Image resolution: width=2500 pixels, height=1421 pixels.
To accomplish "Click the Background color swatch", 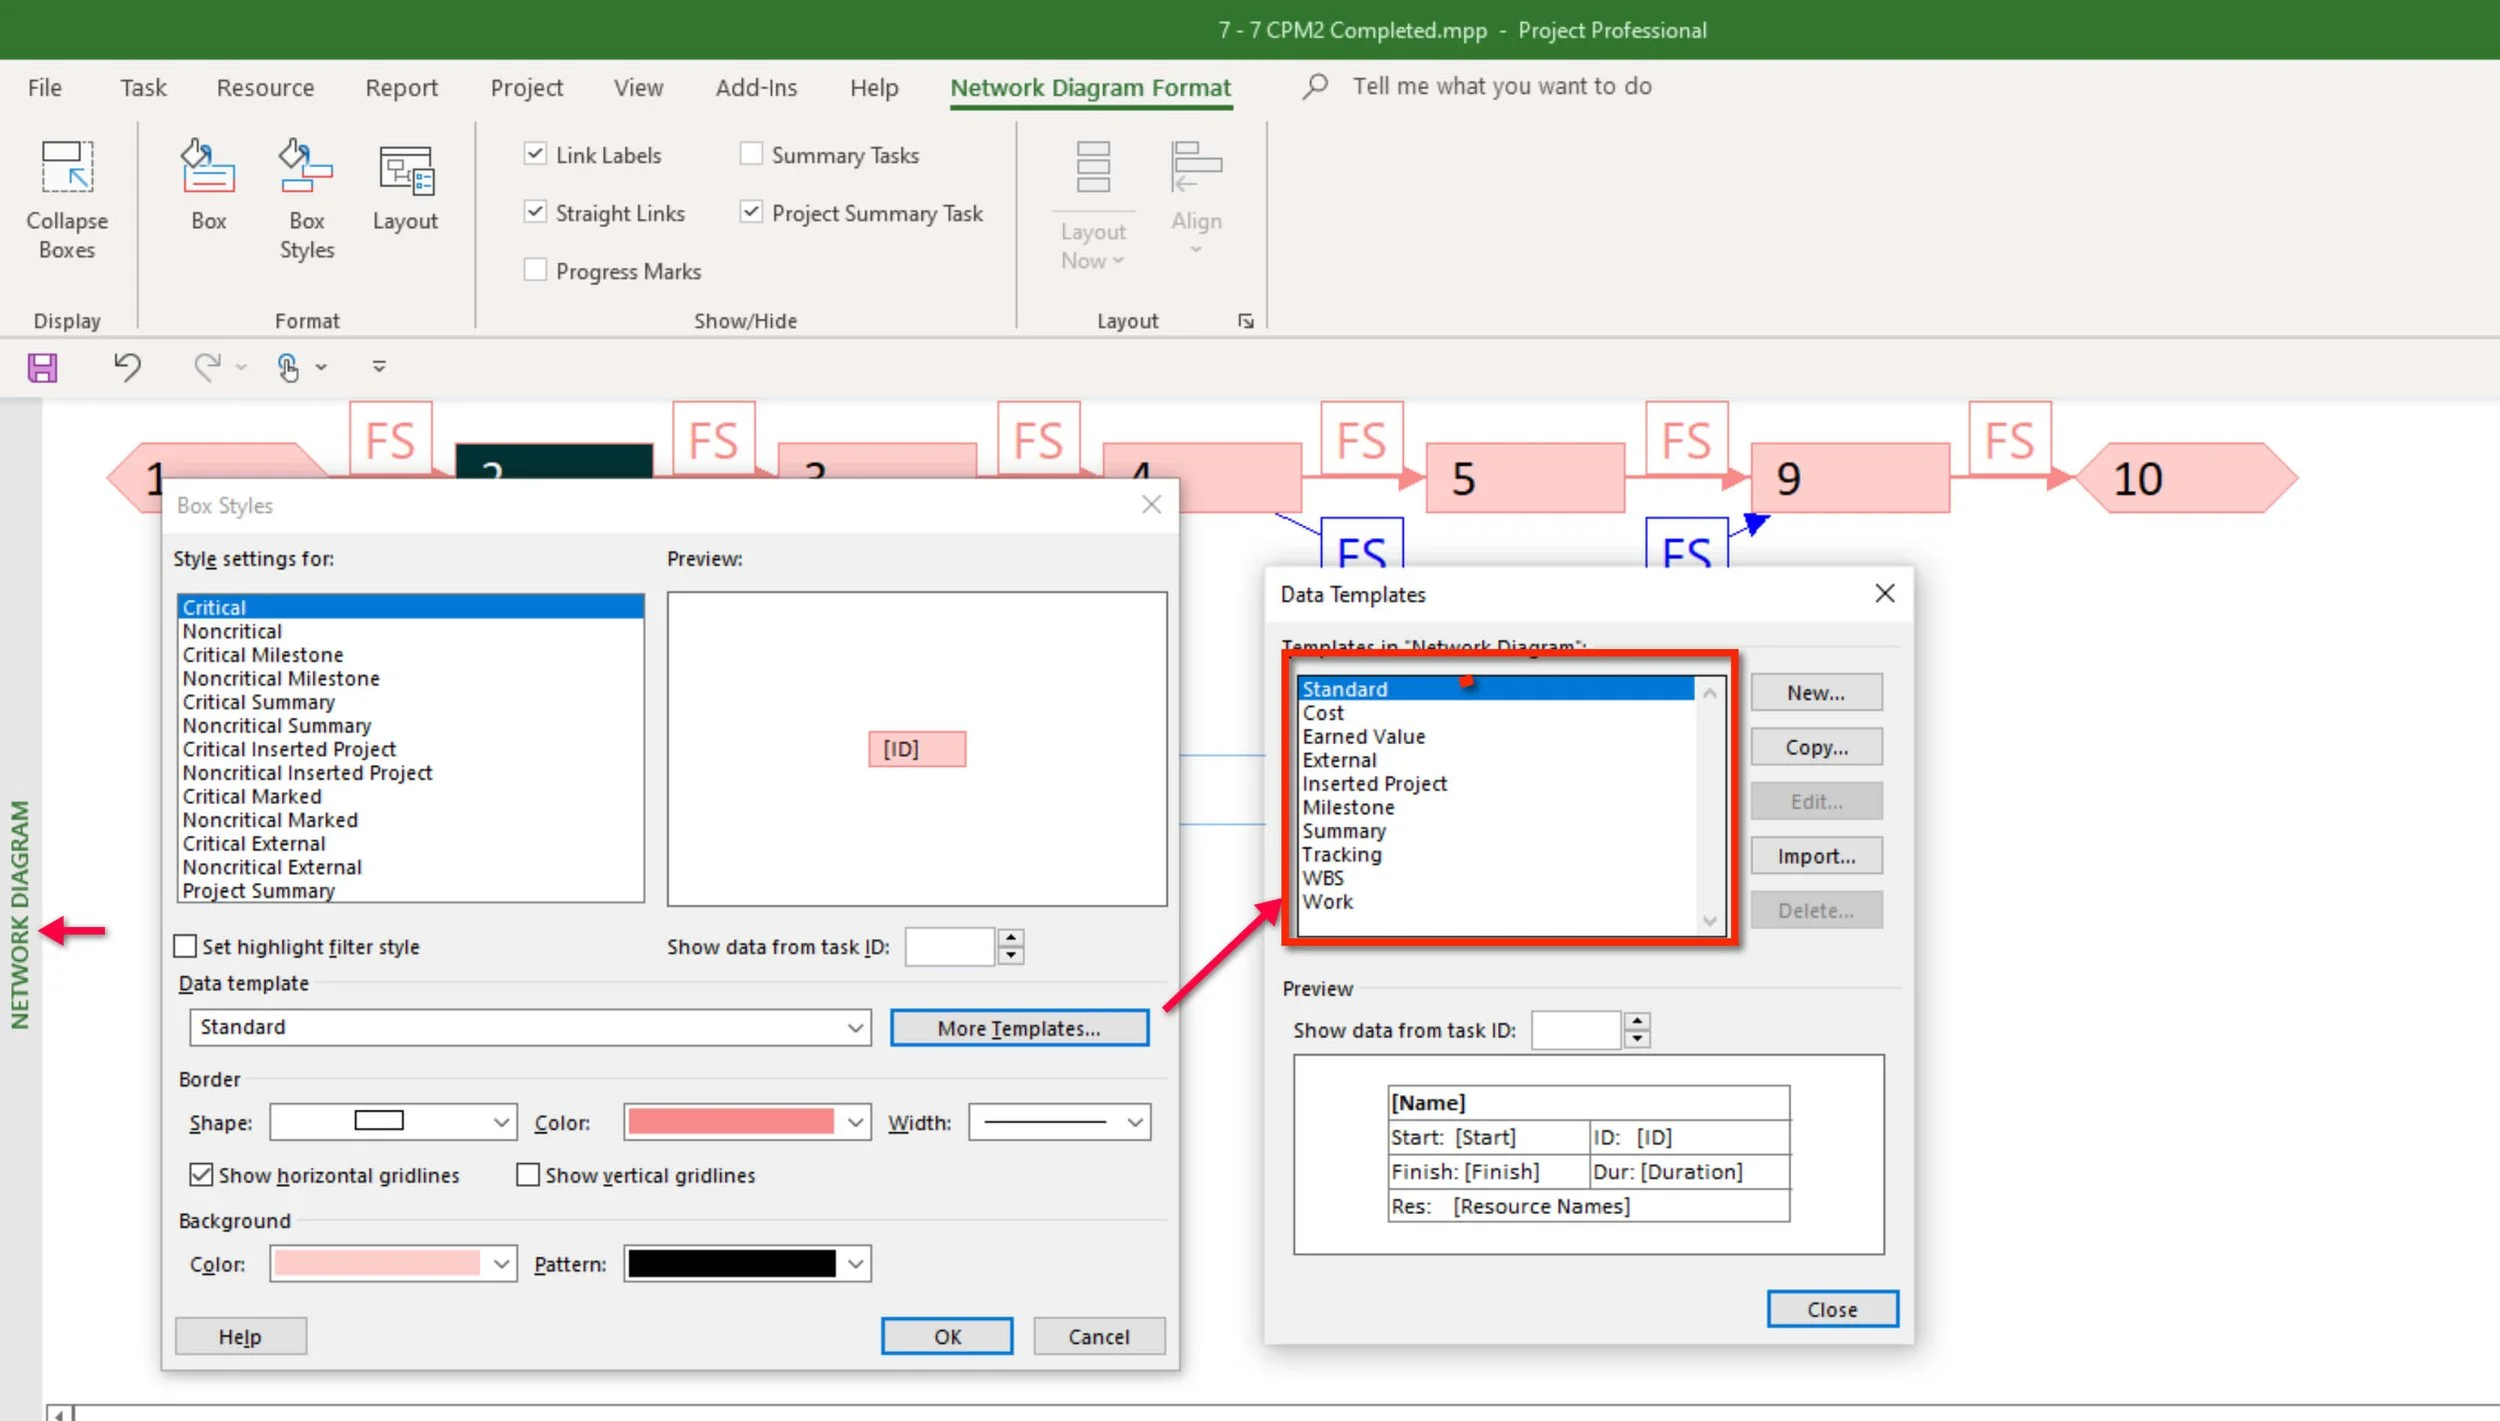I will point(377,1264).
